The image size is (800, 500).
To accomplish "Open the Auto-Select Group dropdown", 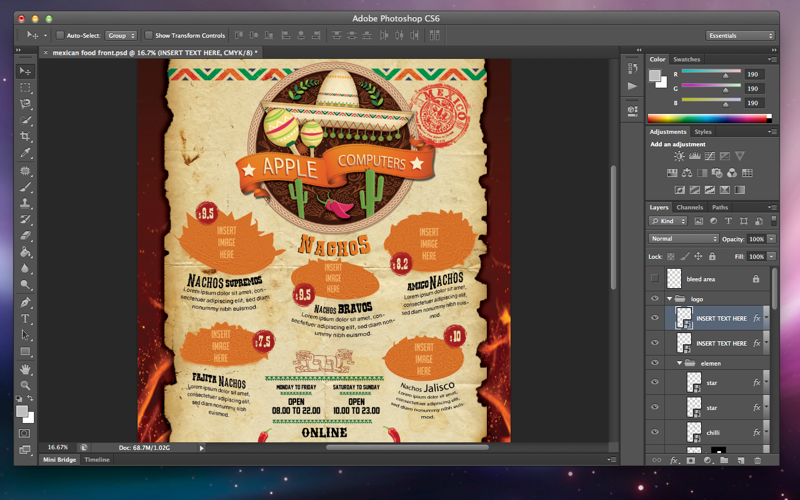I will click(x=121, y=35).
